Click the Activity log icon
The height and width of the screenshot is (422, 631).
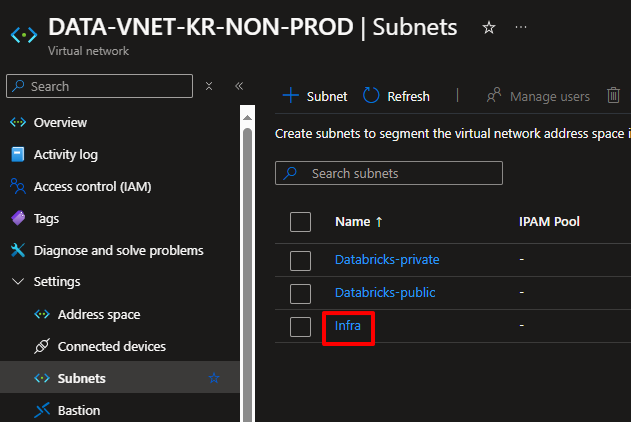click(x=18, y=154)
